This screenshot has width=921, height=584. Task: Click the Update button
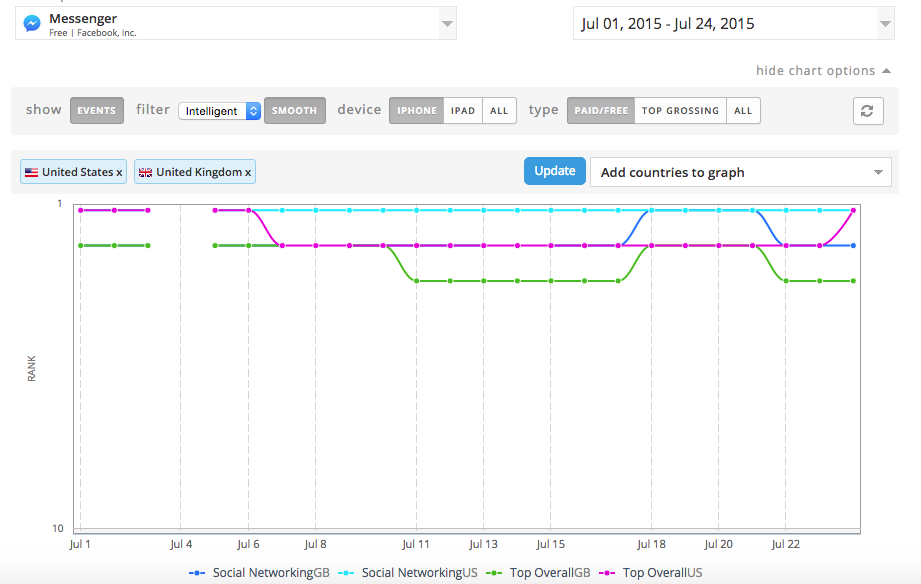pos(554,171)
